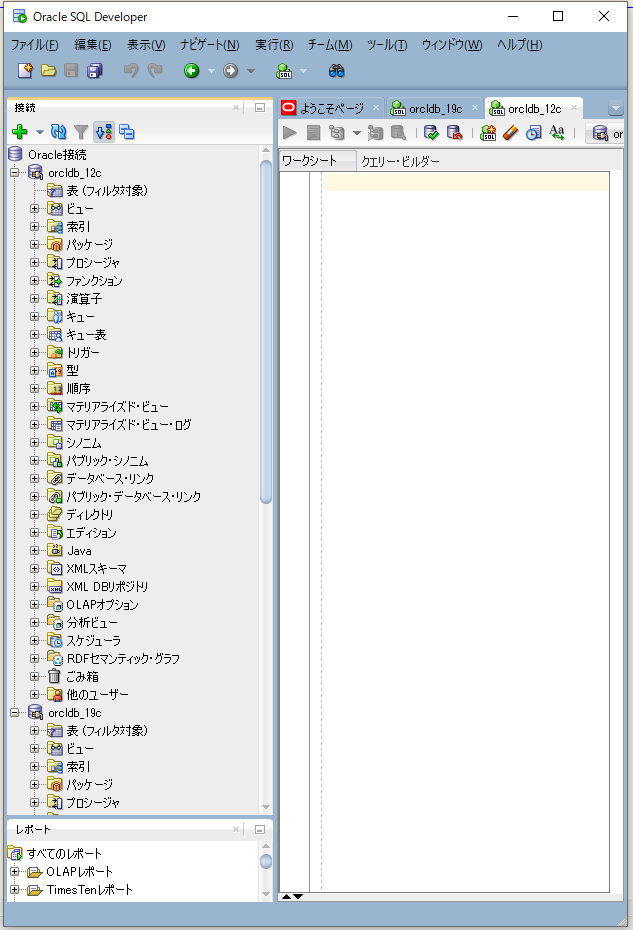Select the Java tree item
The height and width of the screenshot is (930, 633).
point(79,551)
